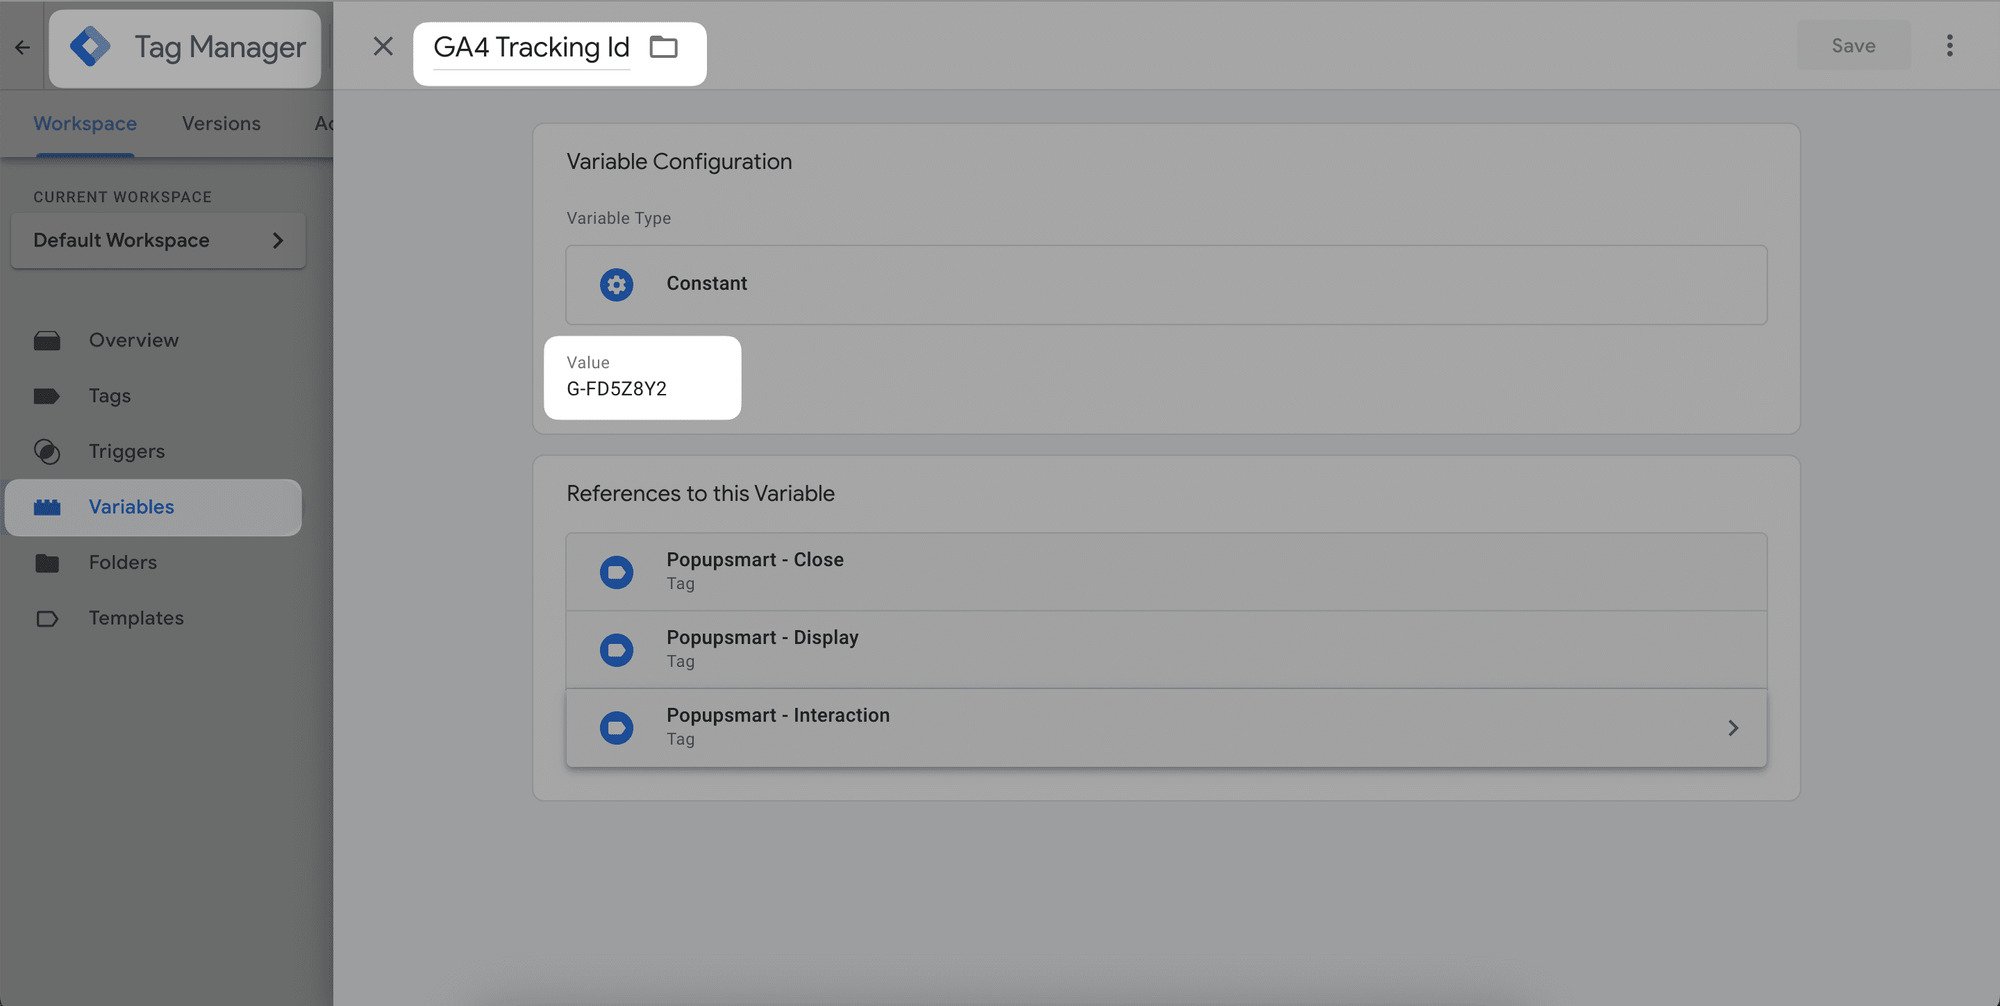
Task: Click the Save button
Action: pyautogui.click(x=1853, y=46)
